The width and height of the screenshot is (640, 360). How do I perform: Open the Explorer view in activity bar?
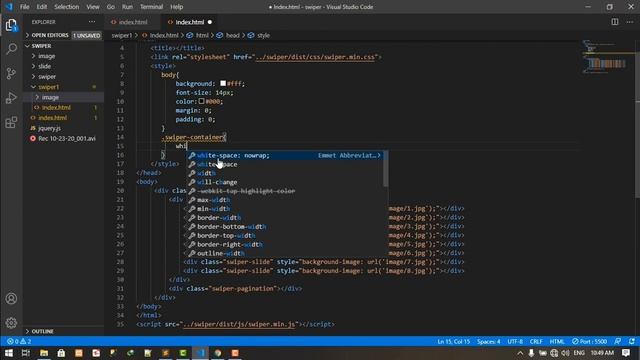pyautogui.click(x=11, y=25)
